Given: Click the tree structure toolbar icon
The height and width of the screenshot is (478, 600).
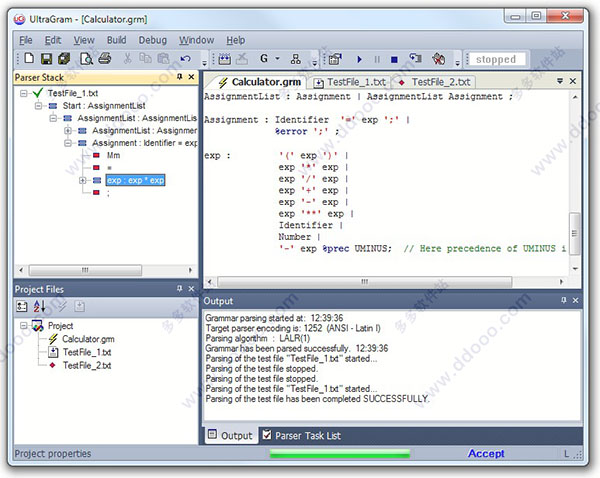Looking at the screenshot, I should click(295, 59).
